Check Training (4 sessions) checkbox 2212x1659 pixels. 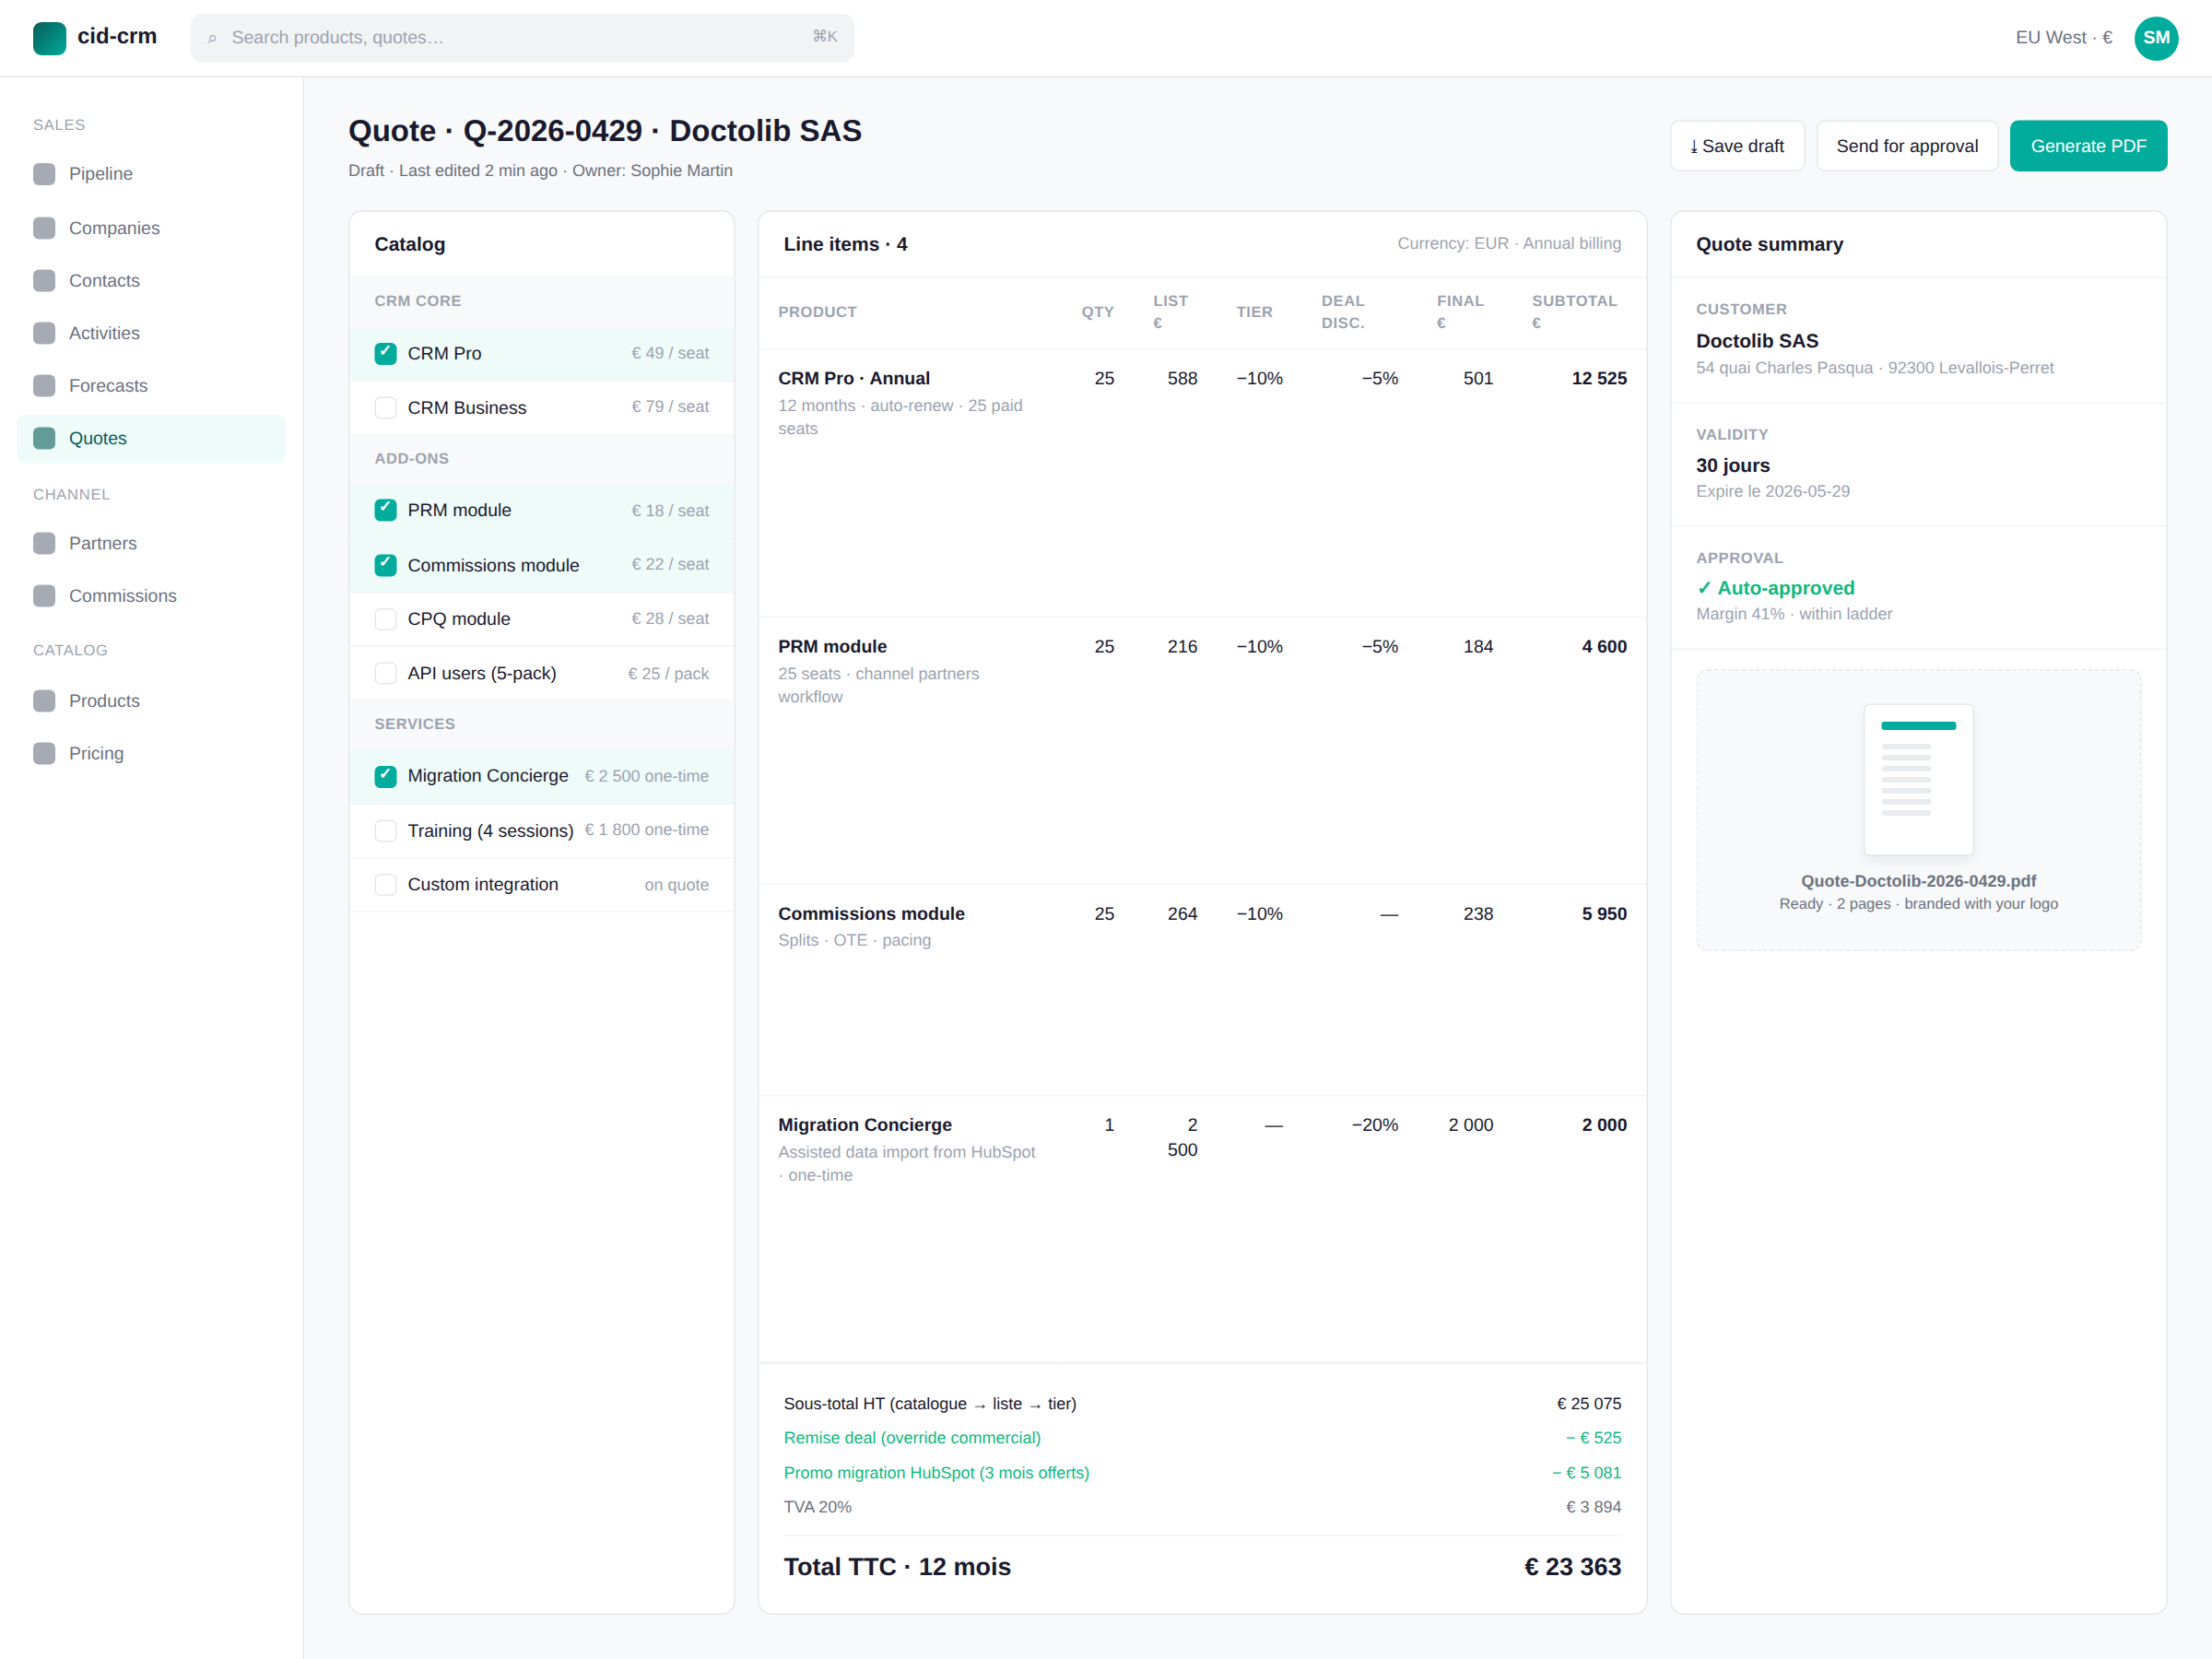(385, 831)
